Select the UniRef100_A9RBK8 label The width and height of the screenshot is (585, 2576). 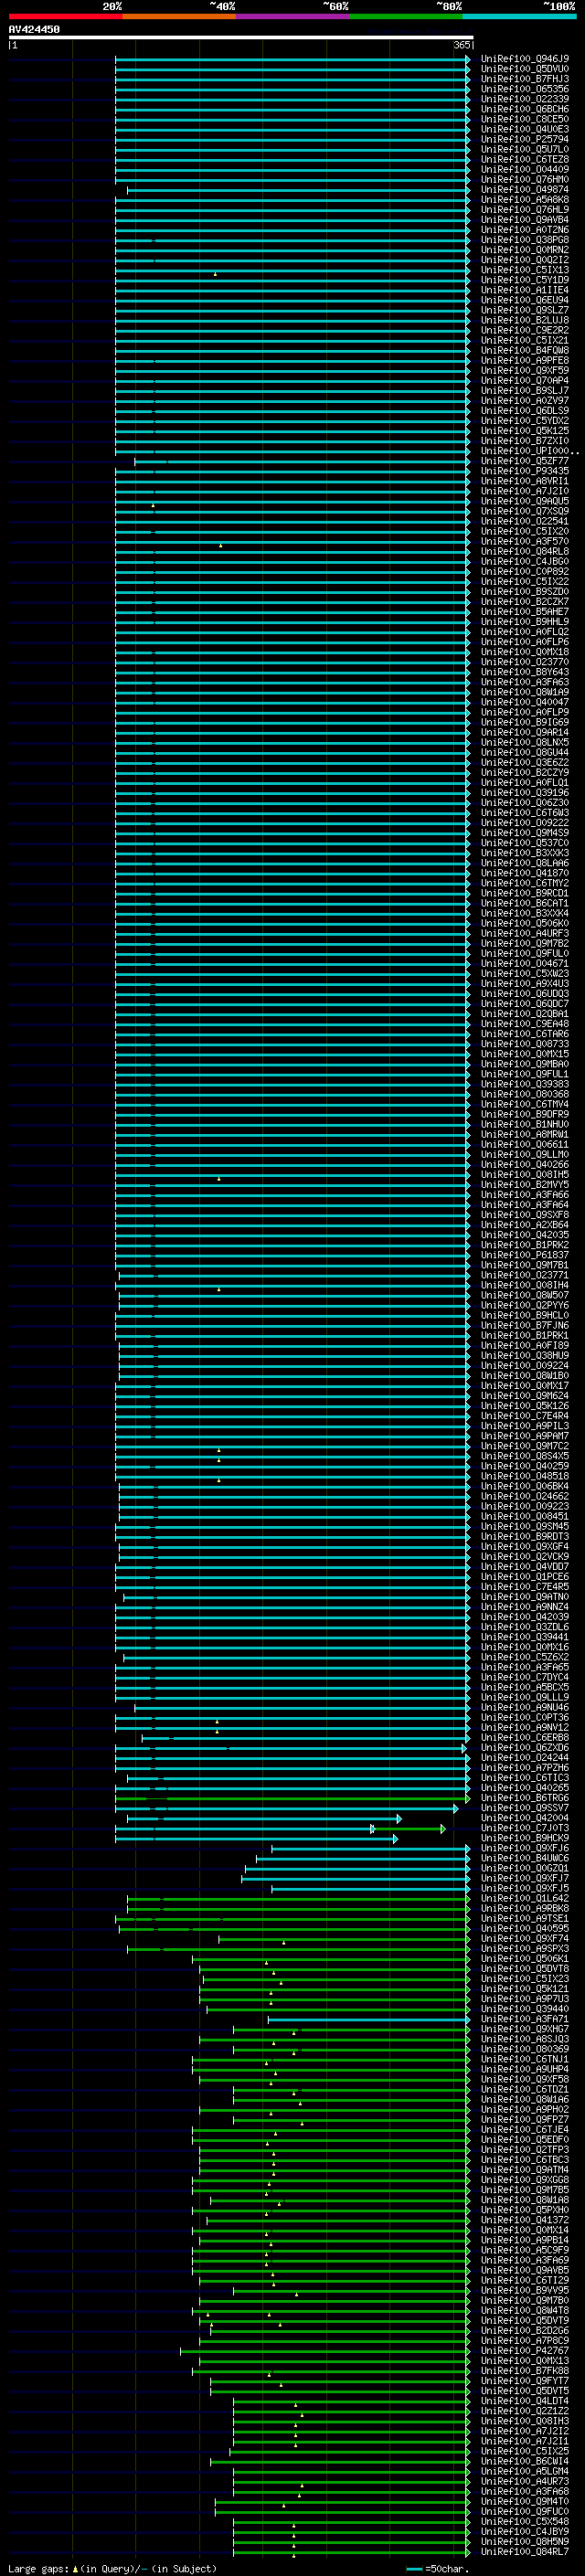pos(524,1908)
